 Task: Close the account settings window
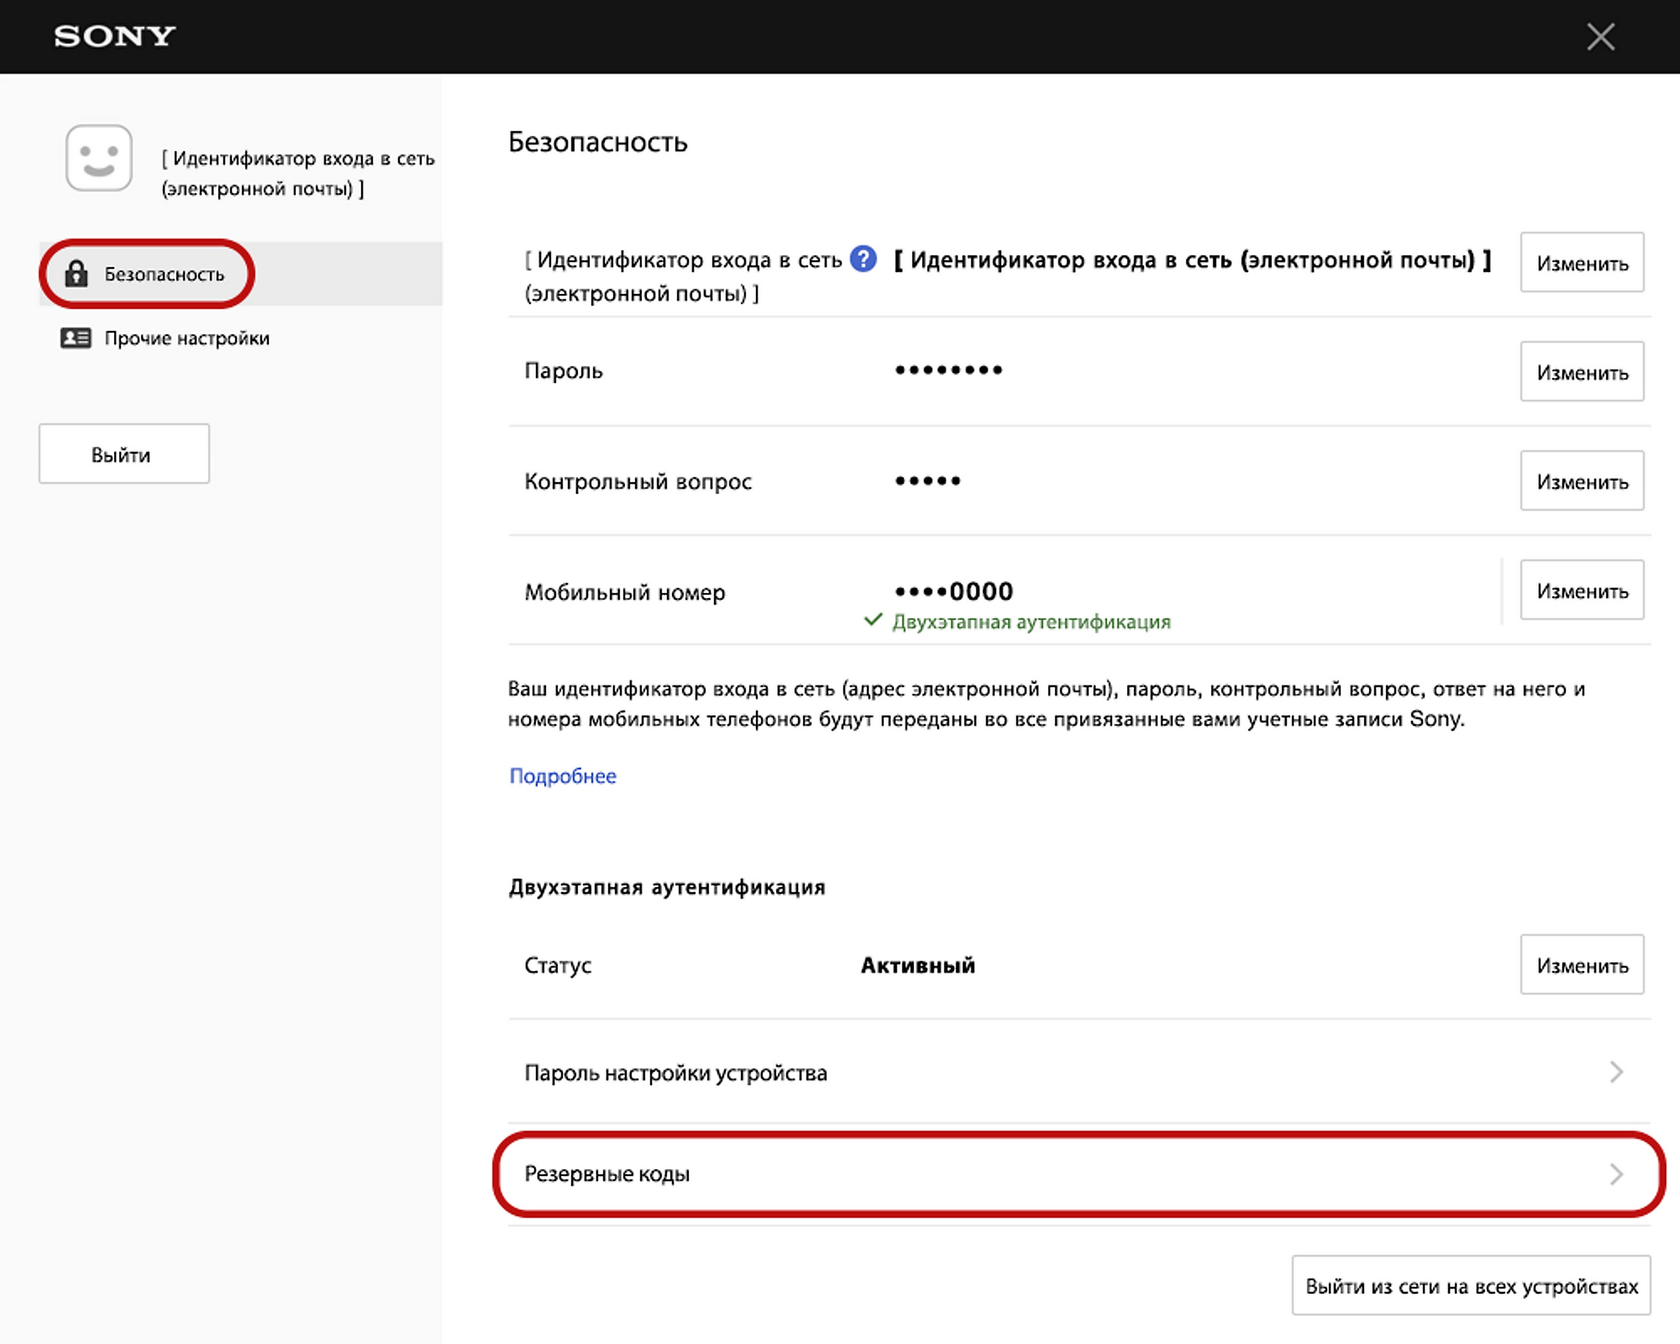click(1600, 37)
